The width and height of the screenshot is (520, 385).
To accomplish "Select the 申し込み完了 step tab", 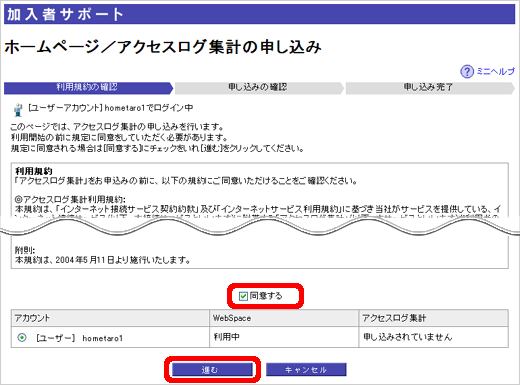I will click(430, 88).
